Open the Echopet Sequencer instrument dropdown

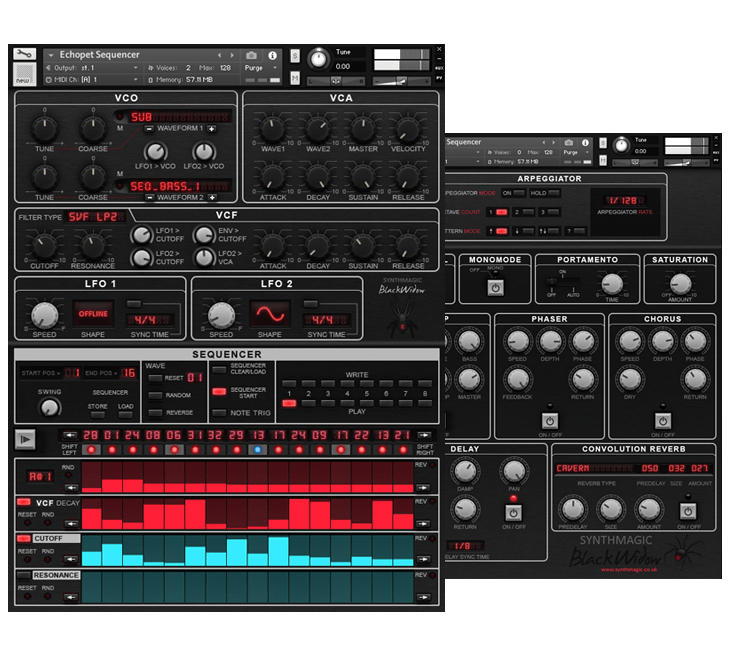[51, 55]
